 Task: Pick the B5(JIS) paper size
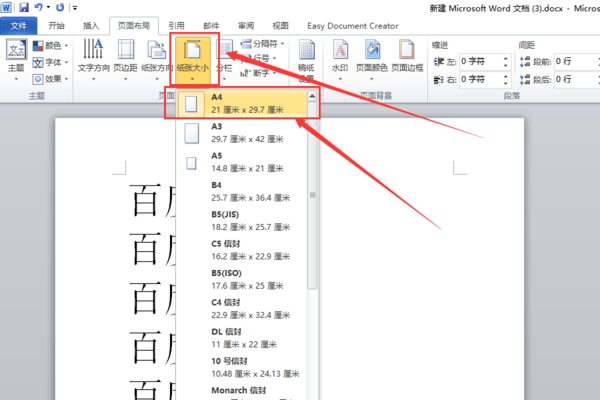(242, 221)
